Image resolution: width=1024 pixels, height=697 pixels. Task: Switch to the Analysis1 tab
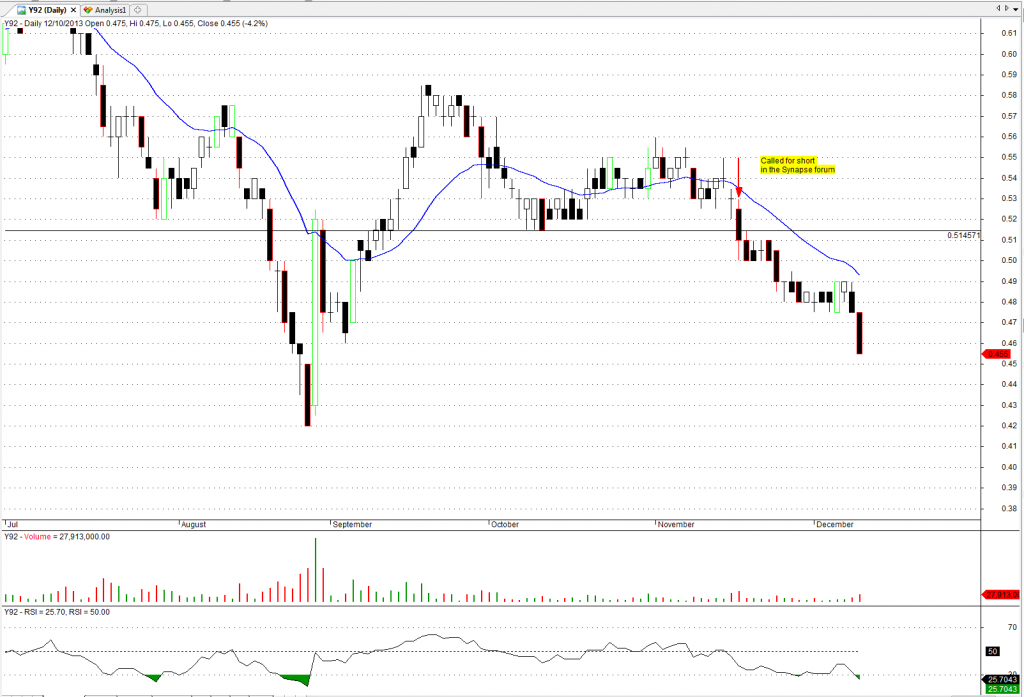point(109,9)
